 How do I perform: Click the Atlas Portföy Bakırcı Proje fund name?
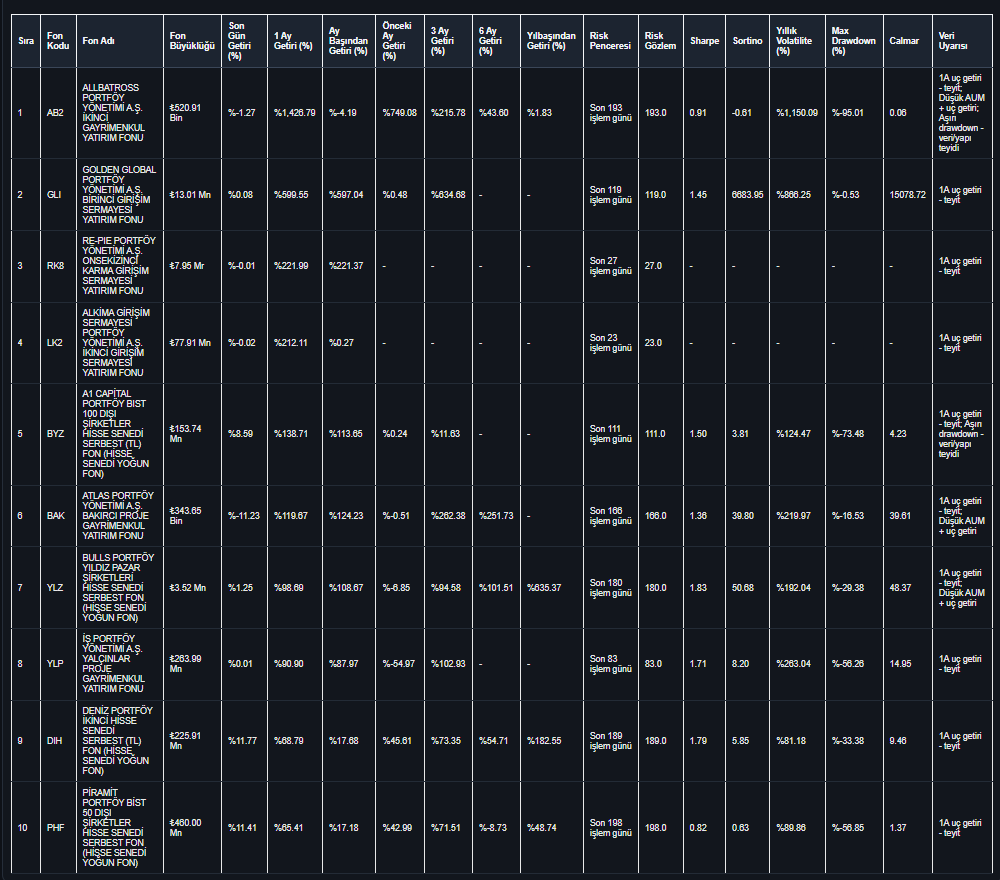tap(118, 516)
